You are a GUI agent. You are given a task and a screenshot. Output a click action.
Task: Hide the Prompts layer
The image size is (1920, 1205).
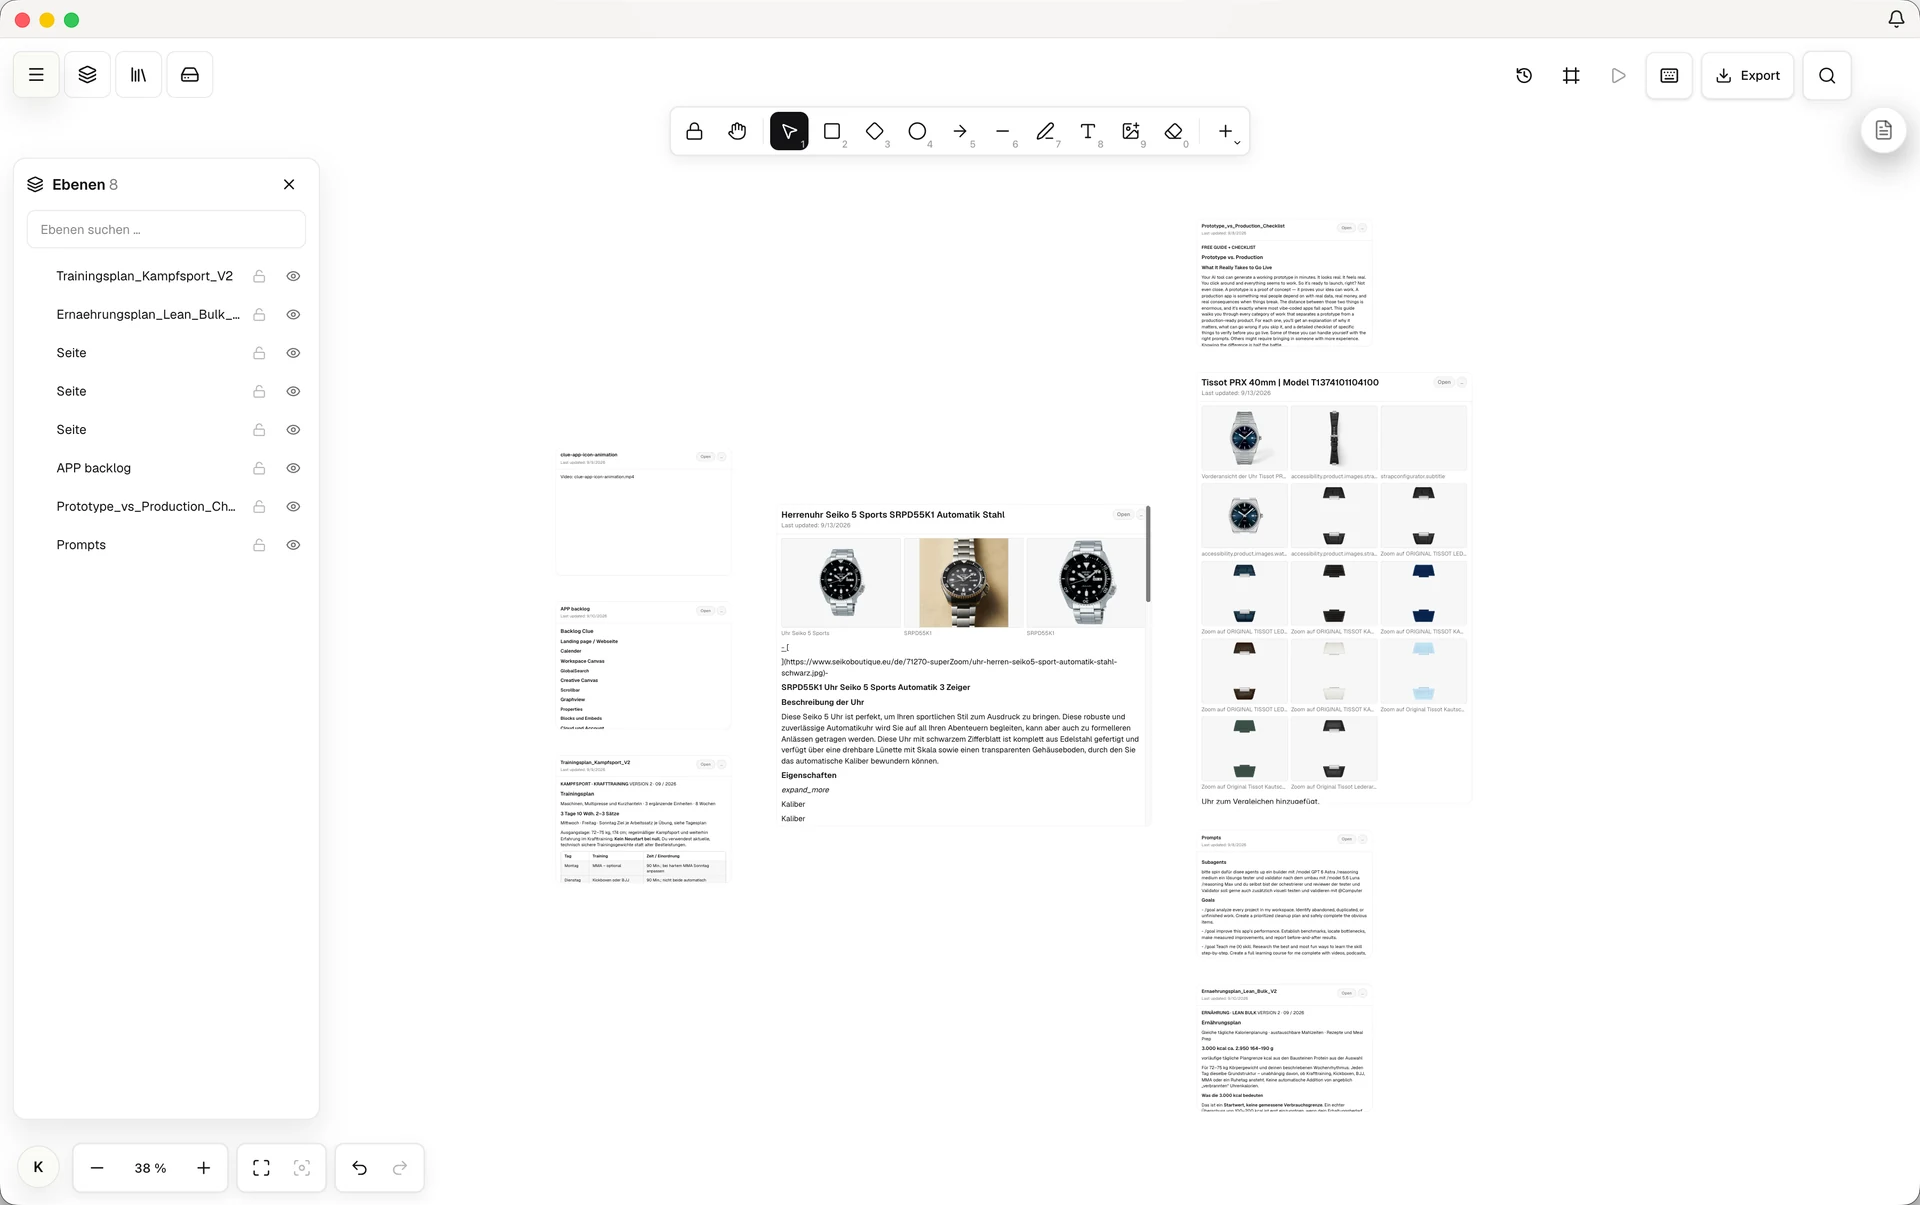click(293, 545)
